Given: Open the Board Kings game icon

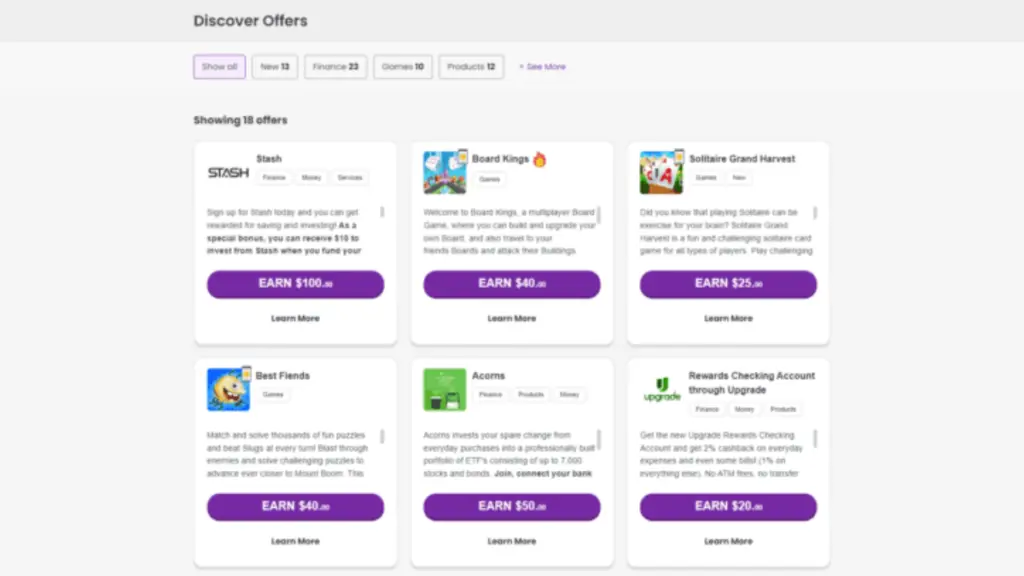Looking at the screenshot, I should point(445,172).
